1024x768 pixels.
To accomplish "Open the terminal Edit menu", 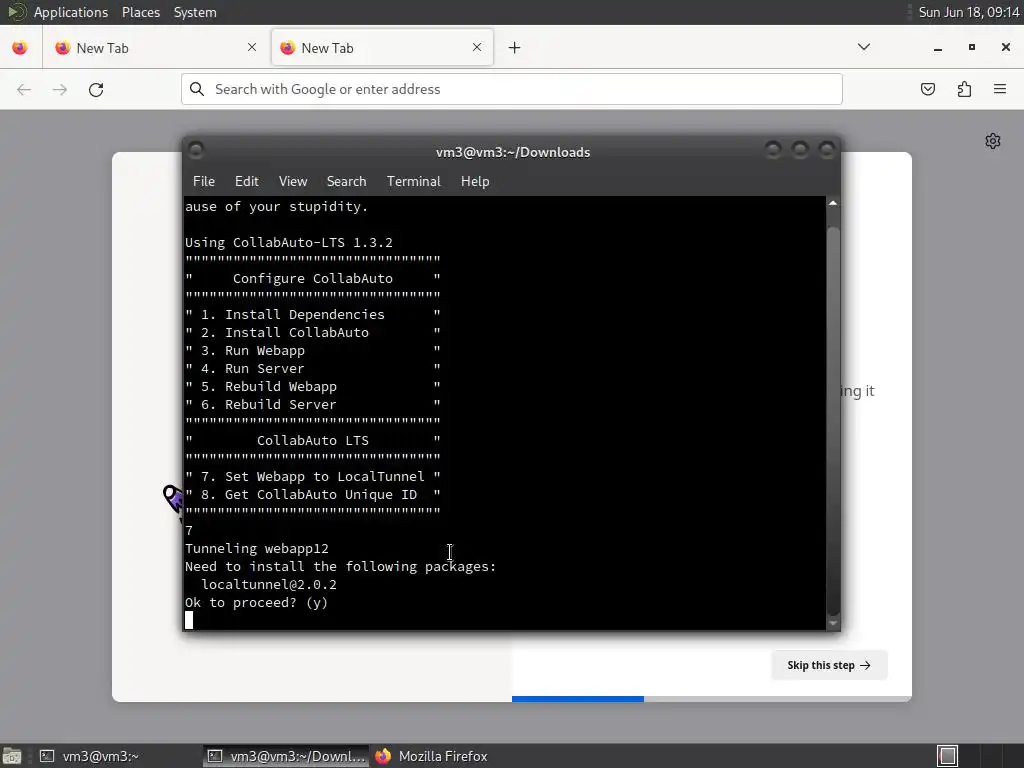I will click(x=246, y=182).
